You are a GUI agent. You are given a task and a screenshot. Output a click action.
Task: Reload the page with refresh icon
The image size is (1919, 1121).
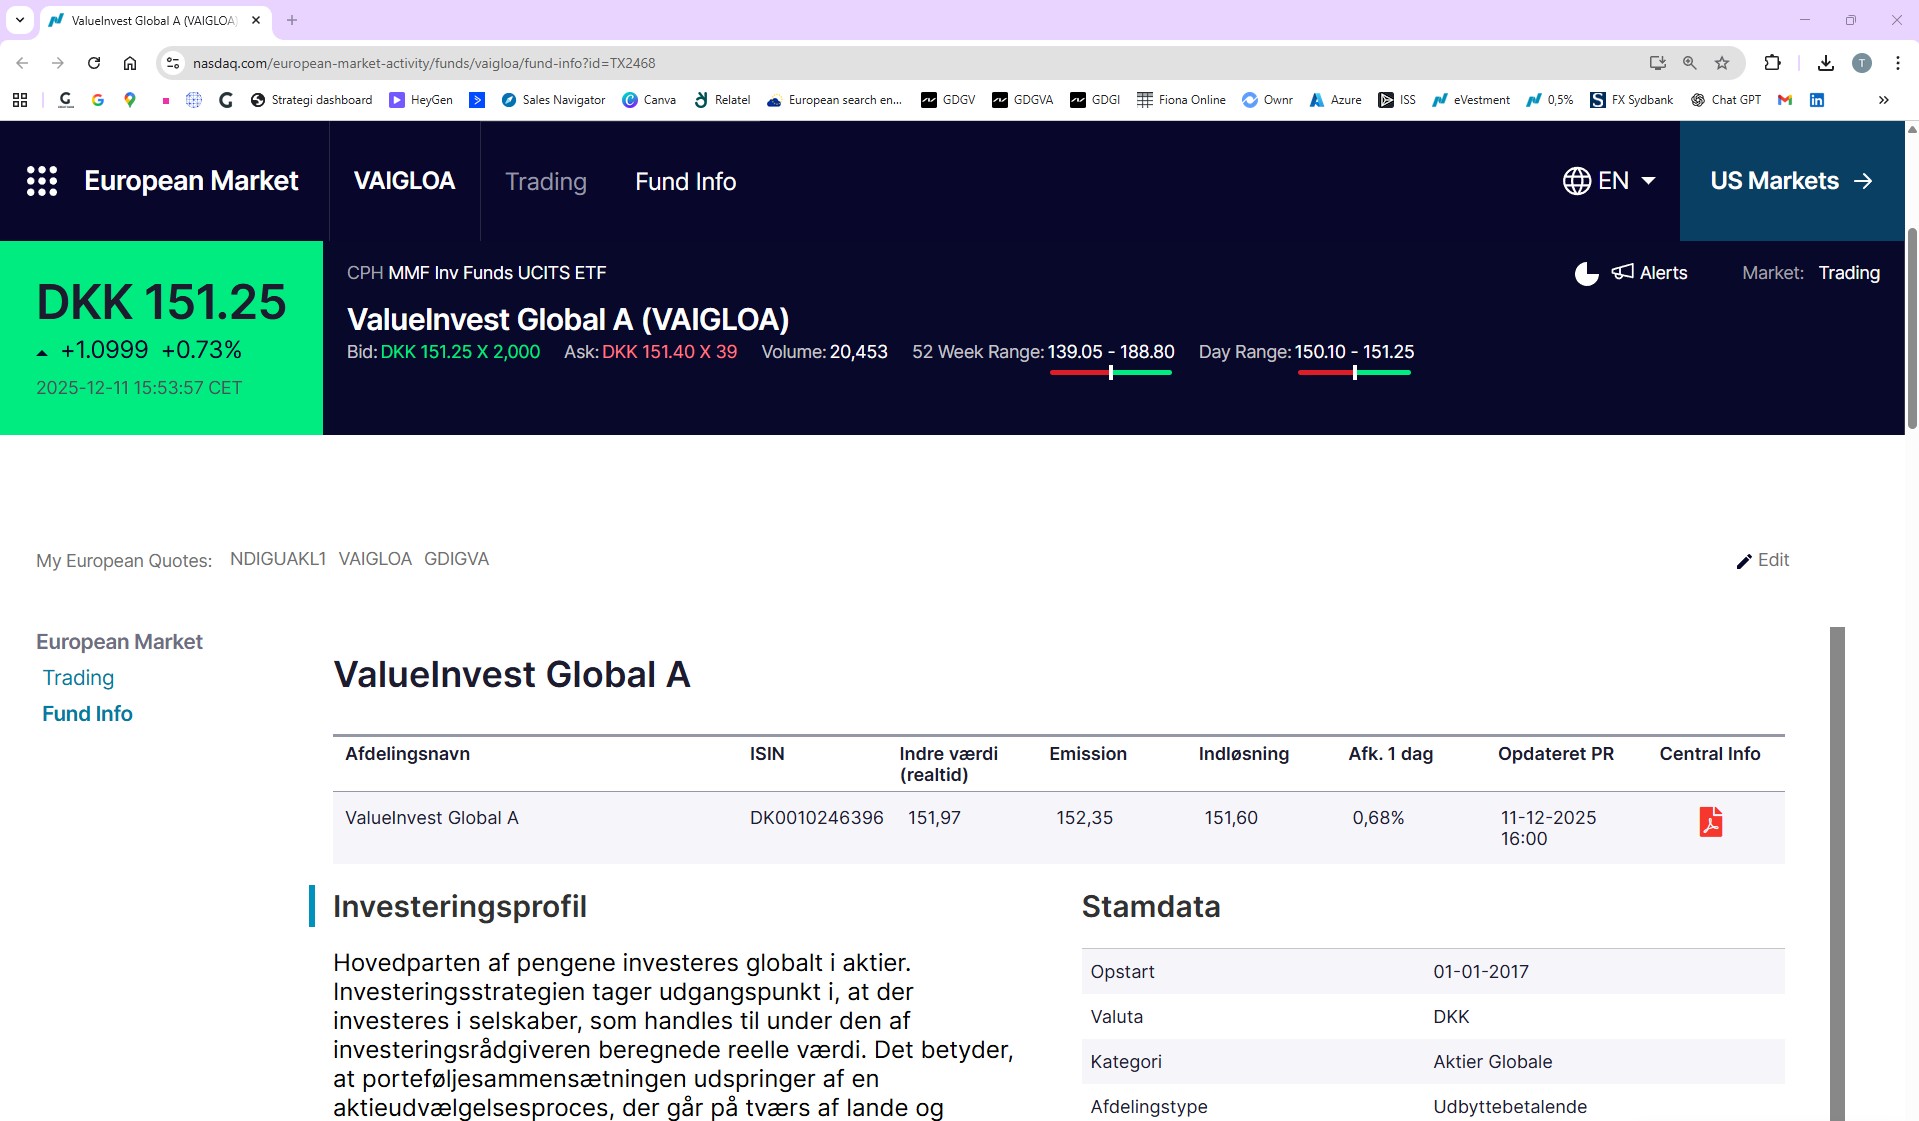tap(94, 63)
